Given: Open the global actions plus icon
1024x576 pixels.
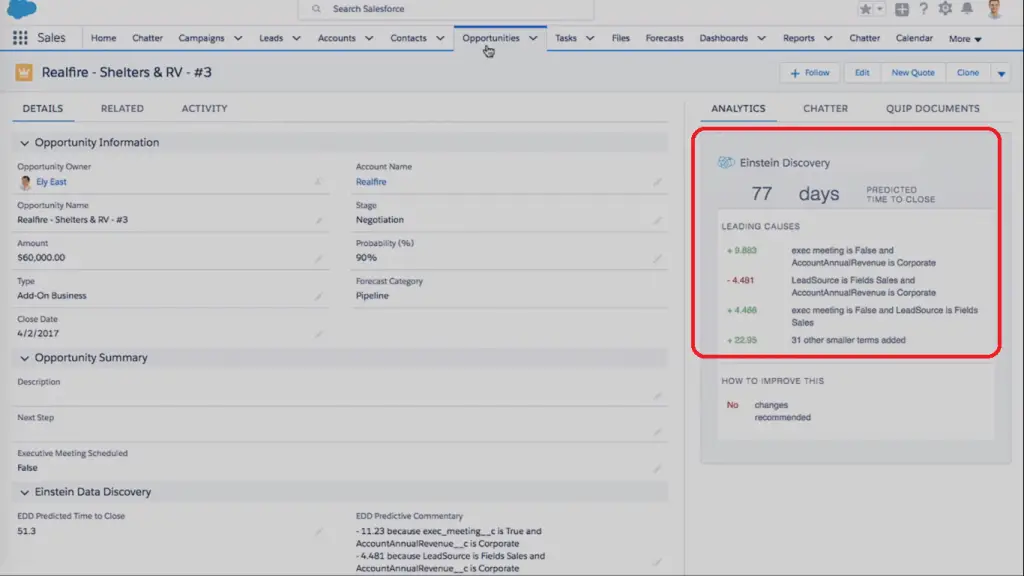Looking at the screenshot, I should pyautogui.click(x=902, y=9).
